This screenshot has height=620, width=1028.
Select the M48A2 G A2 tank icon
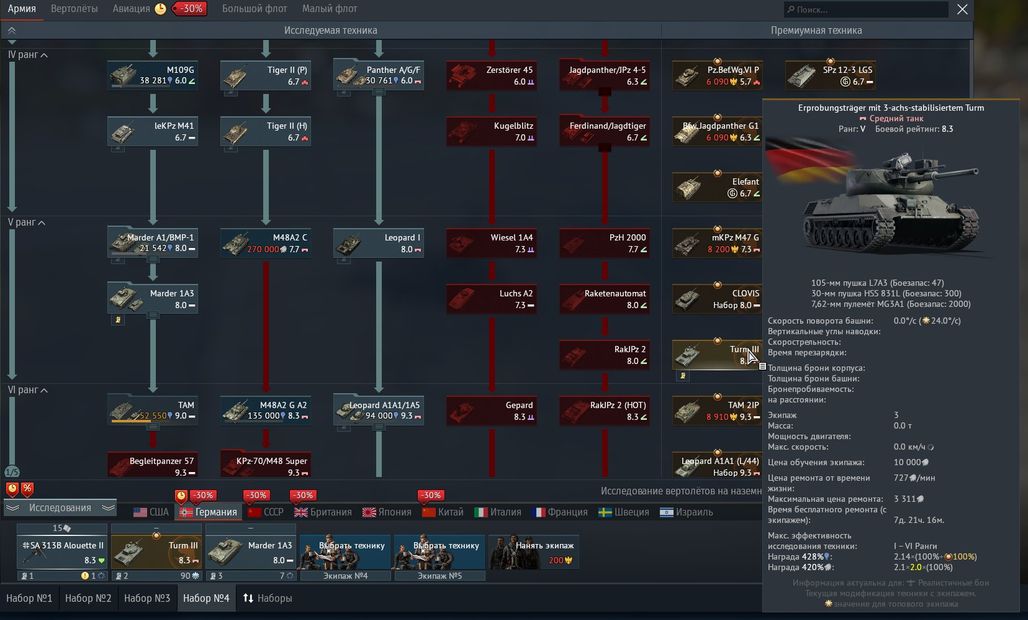pos(266,410)
